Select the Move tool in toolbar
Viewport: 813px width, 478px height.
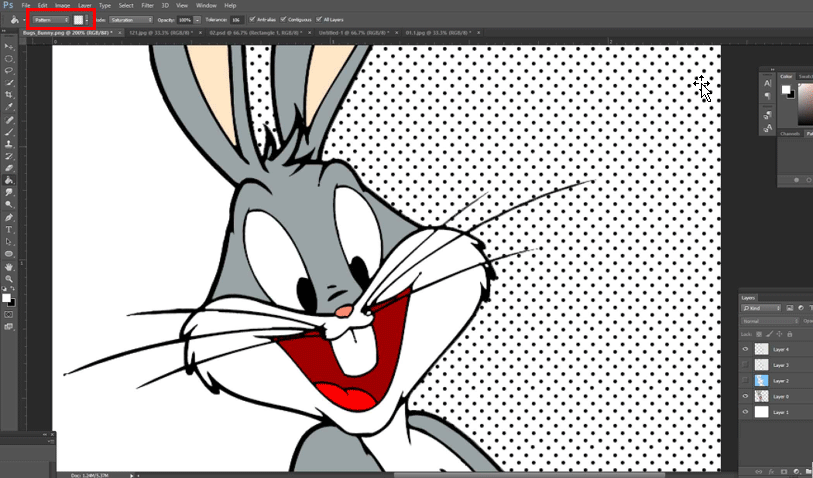point(9,46)
